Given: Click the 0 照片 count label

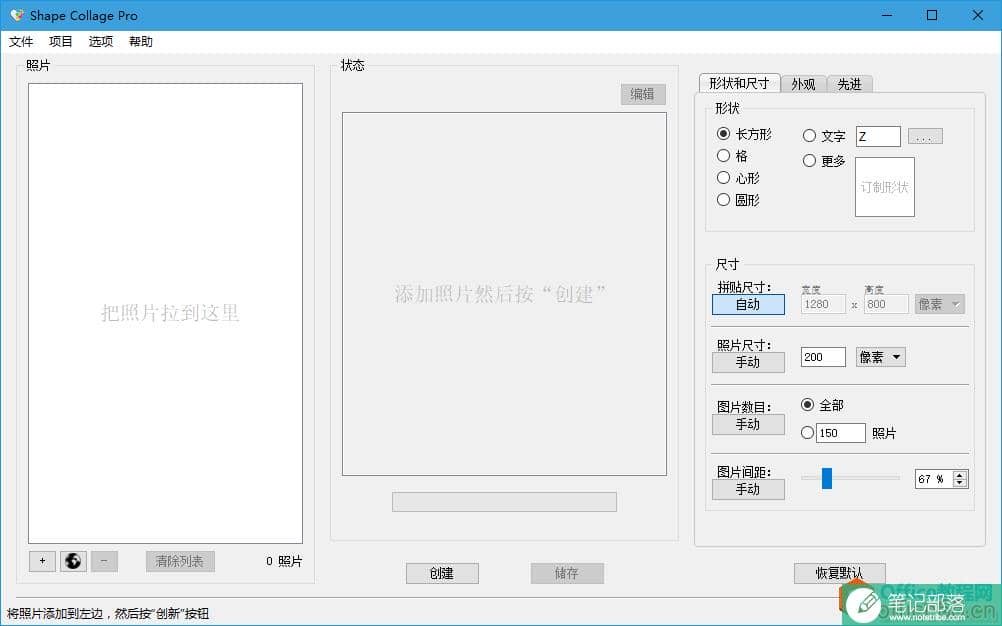Looking at the screenshot, I should coord(284,561).
